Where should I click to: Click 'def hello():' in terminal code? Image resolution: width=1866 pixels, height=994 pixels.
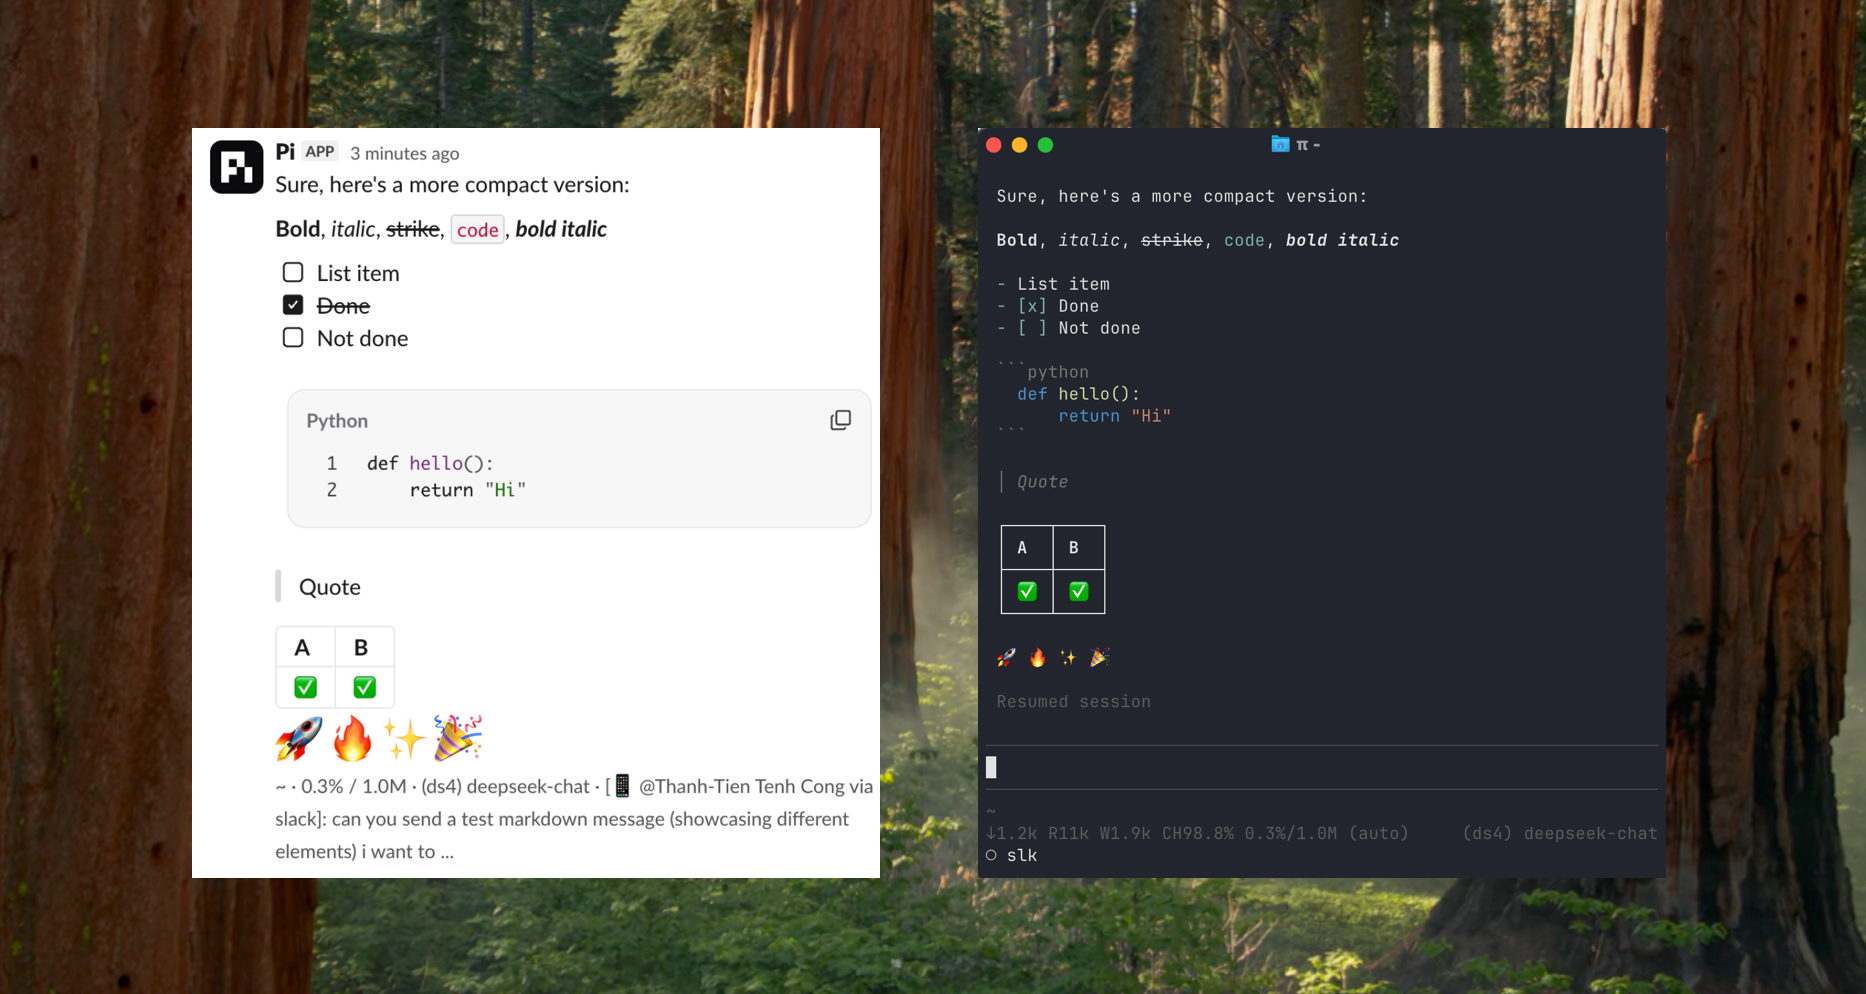pyautogui.click(x=1078, y=394)
